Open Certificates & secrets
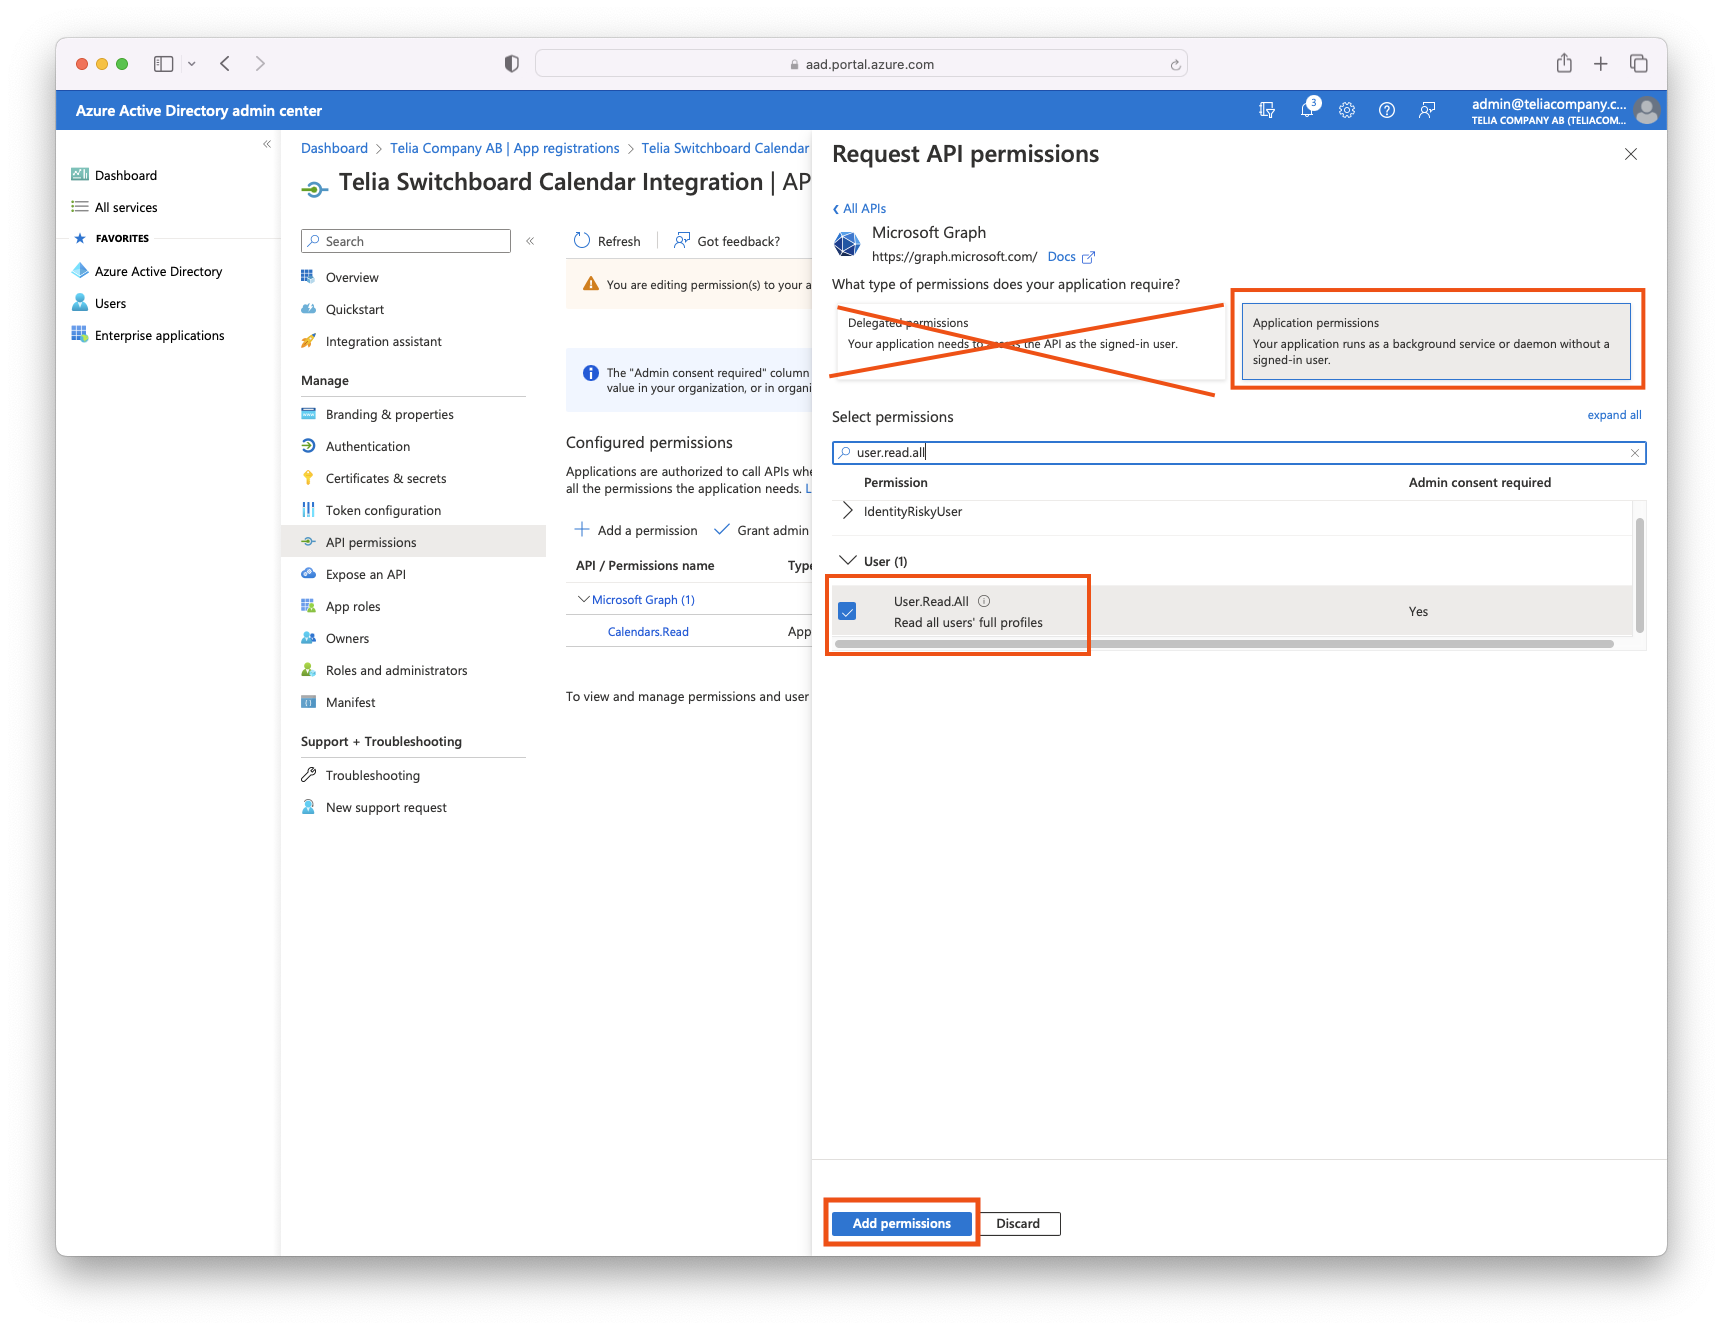 click(x=385, y=478)
